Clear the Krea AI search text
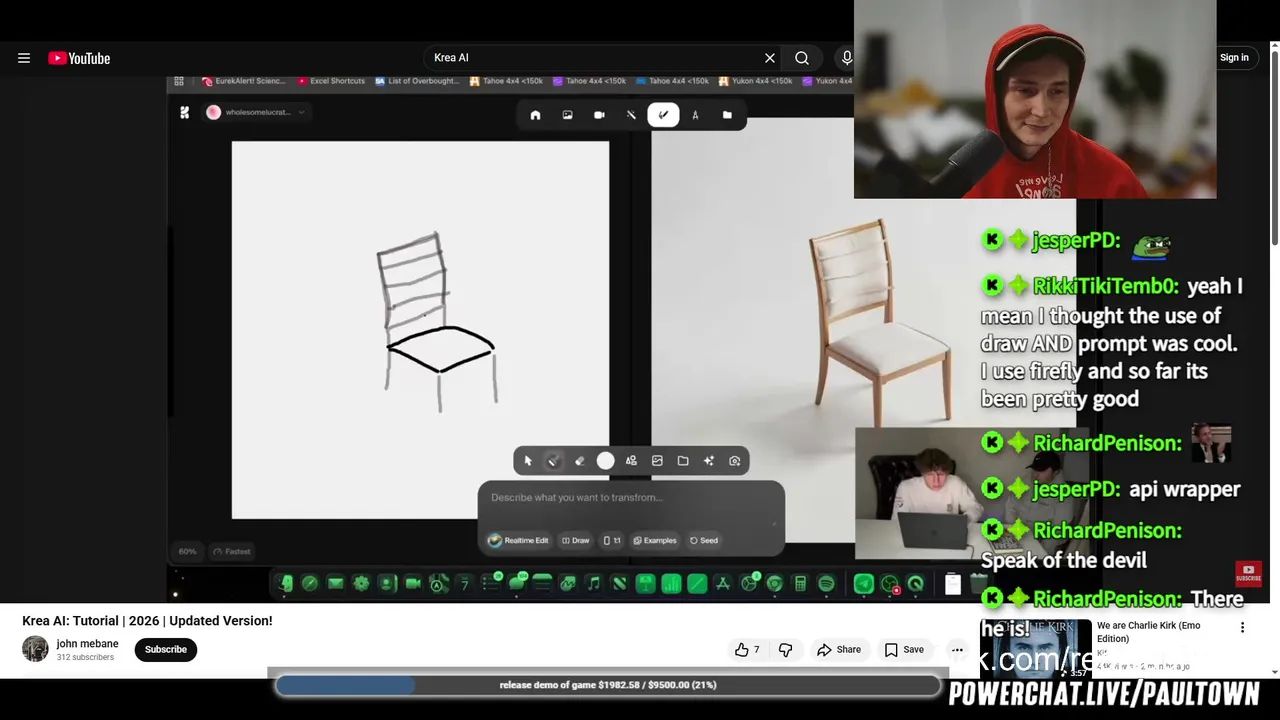The image size is (1280, 720). [770, 58]
